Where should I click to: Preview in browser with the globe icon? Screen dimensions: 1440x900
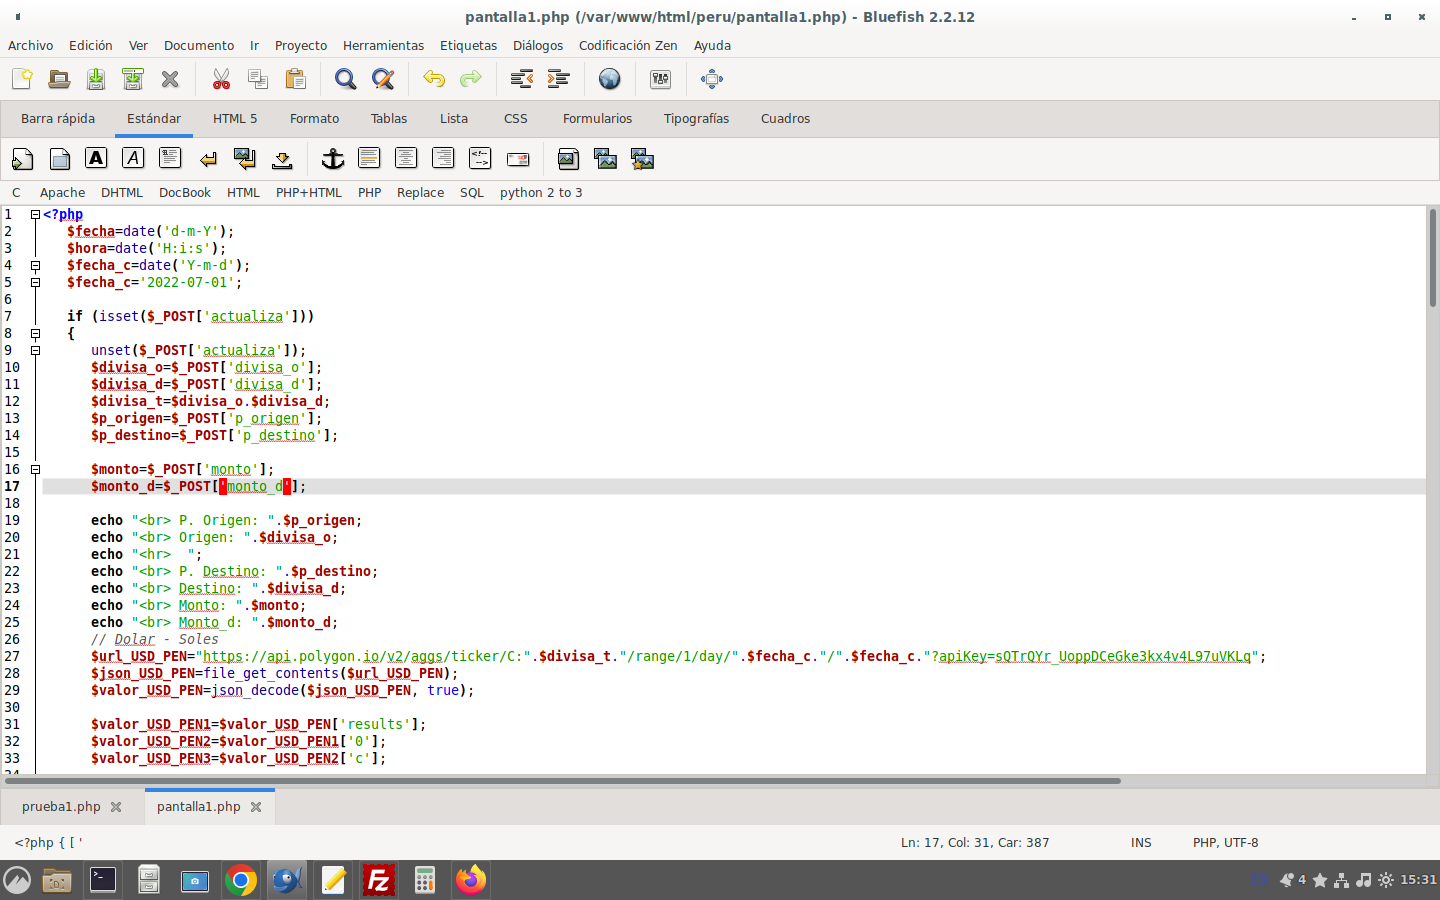point(609,79)
